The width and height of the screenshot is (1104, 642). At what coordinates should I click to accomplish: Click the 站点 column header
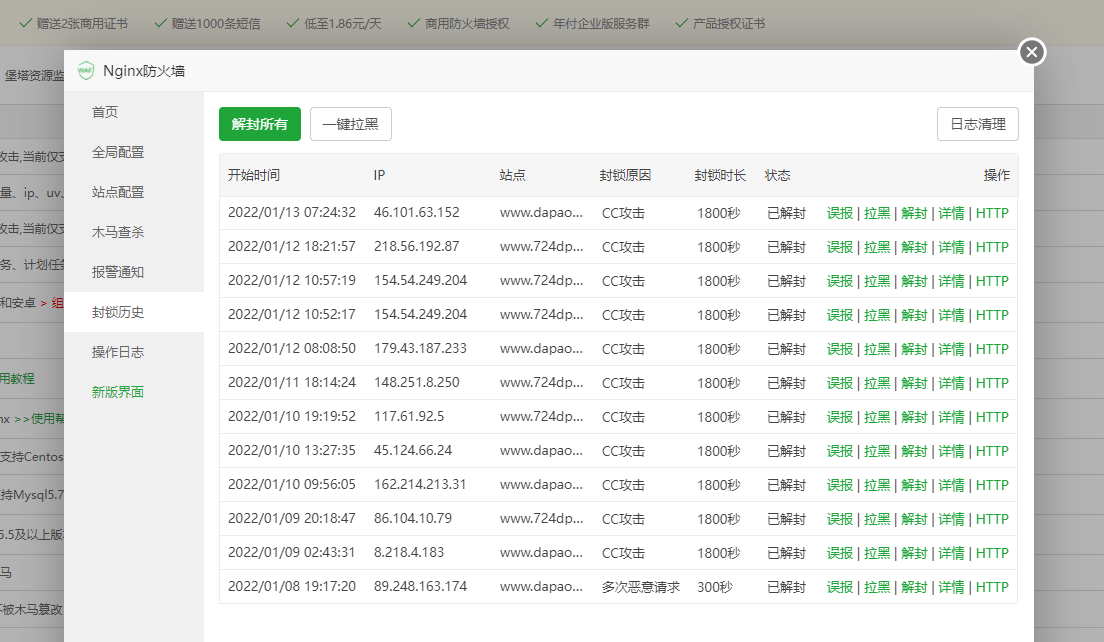513,175
